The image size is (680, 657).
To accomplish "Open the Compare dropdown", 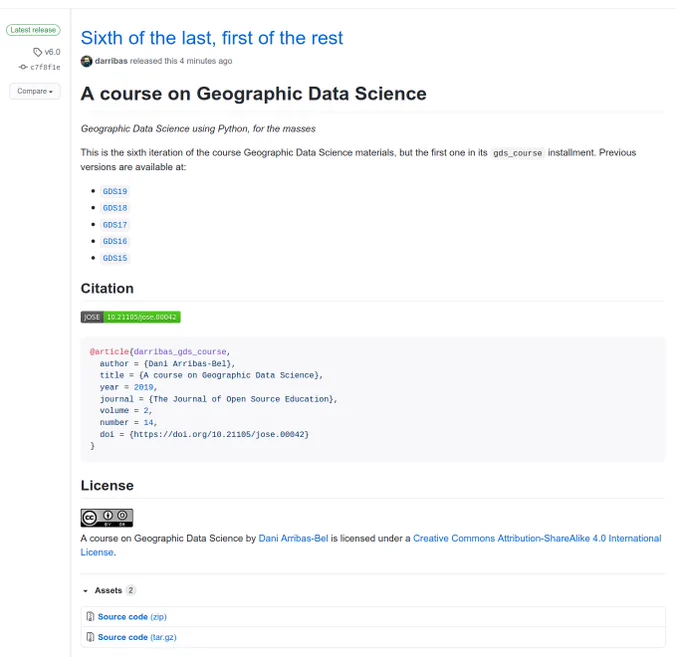I will (x=35, y=91).
